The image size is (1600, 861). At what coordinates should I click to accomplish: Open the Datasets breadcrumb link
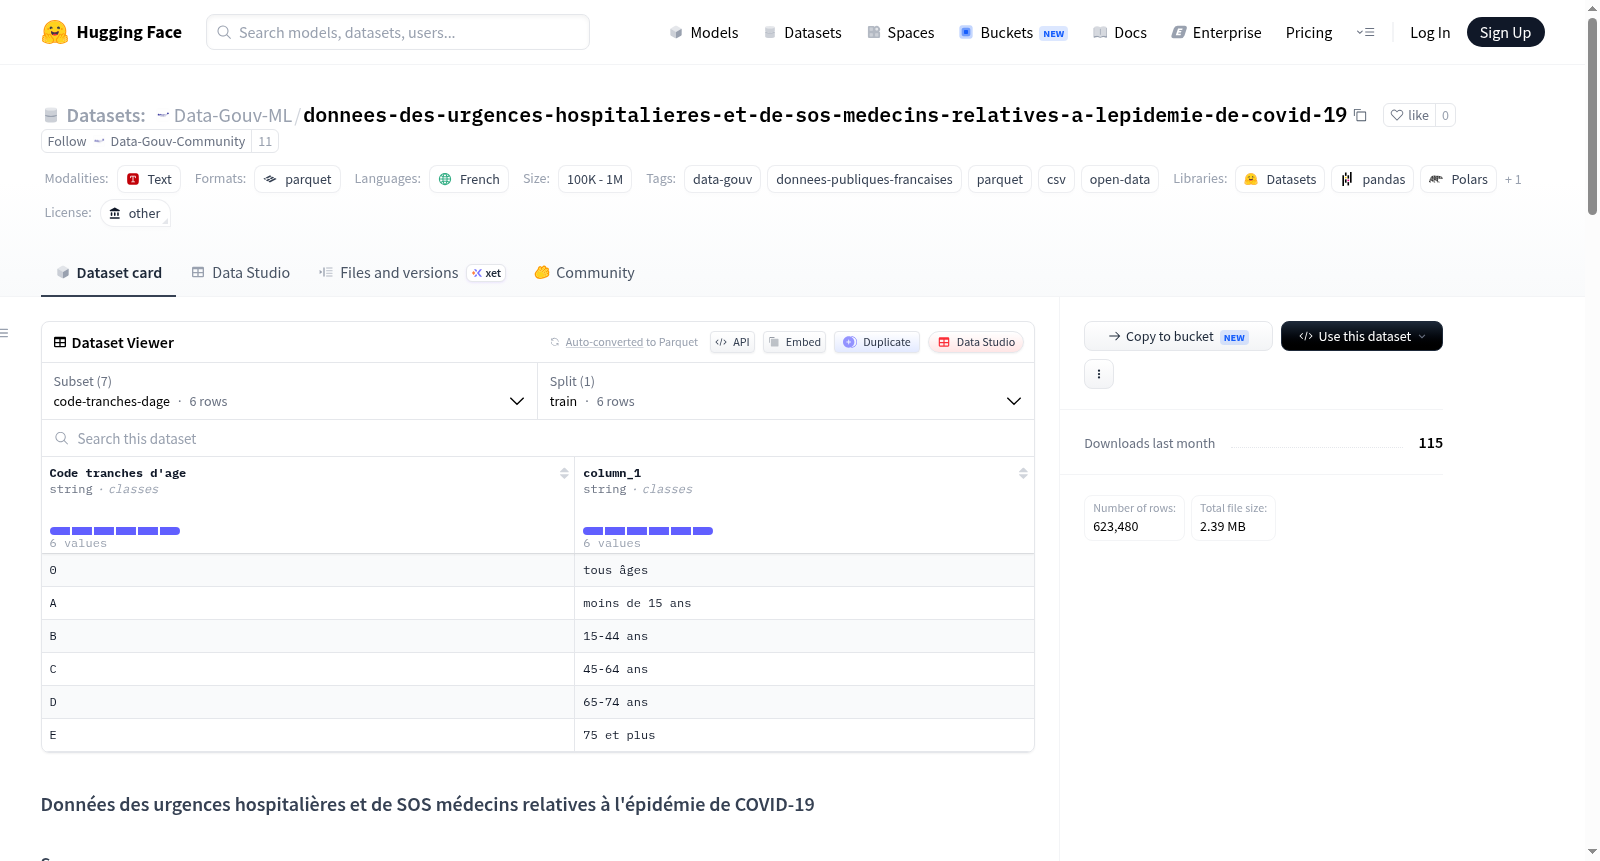coord(105,115)
